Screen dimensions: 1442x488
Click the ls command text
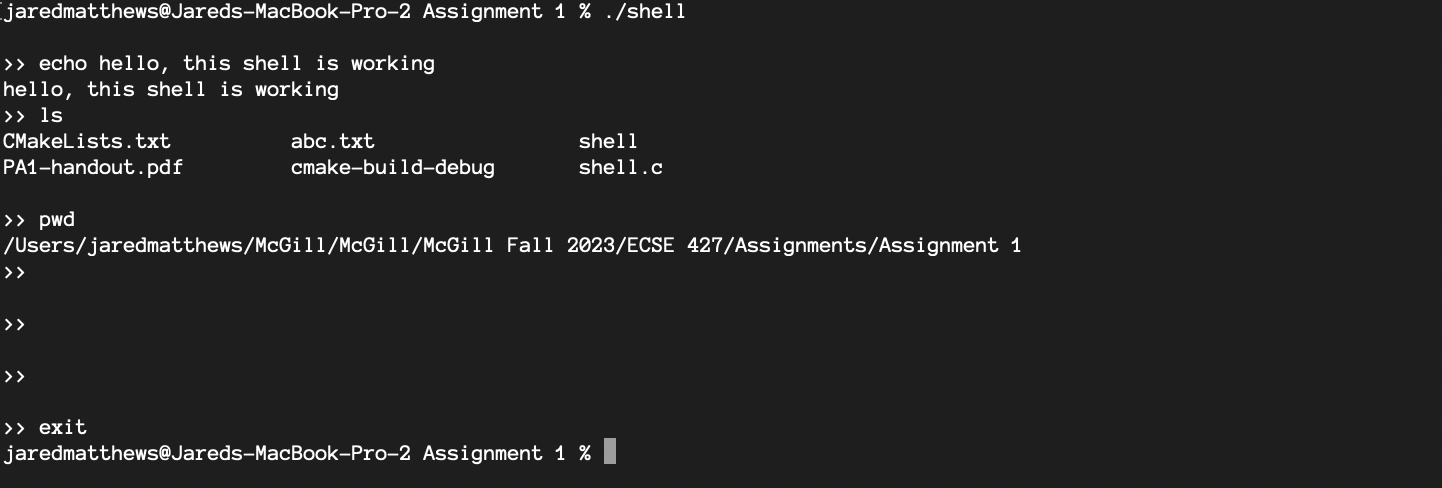click(51, 115)
